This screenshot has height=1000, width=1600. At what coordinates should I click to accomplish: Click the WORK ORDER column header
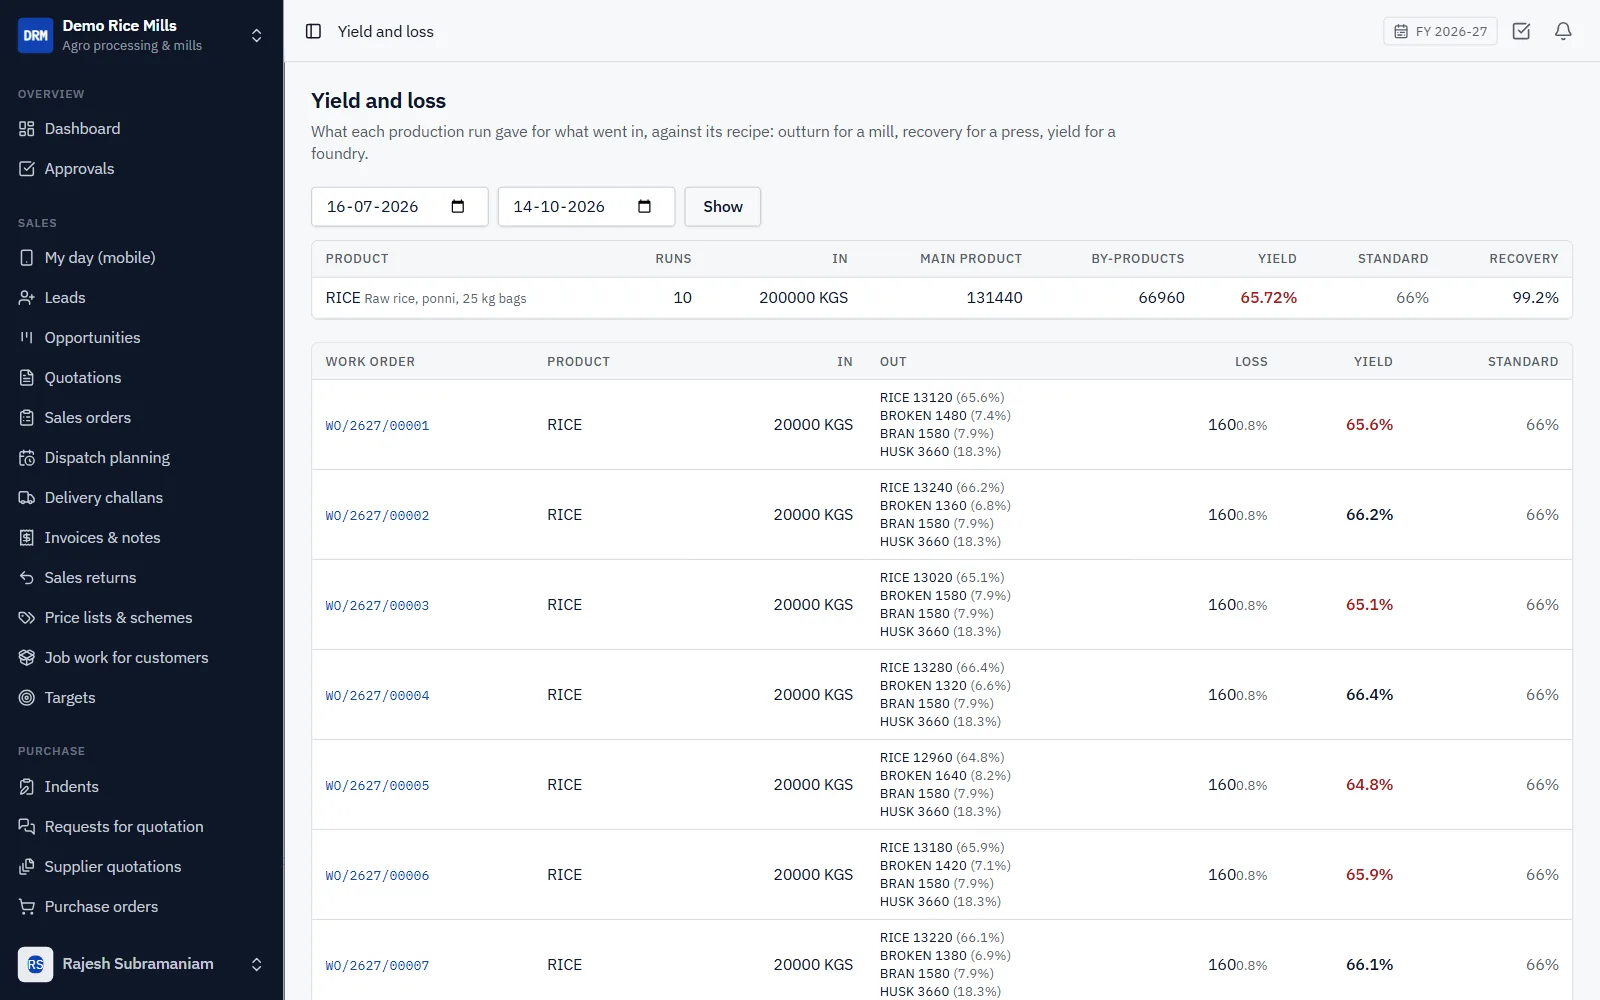(370, 362)
